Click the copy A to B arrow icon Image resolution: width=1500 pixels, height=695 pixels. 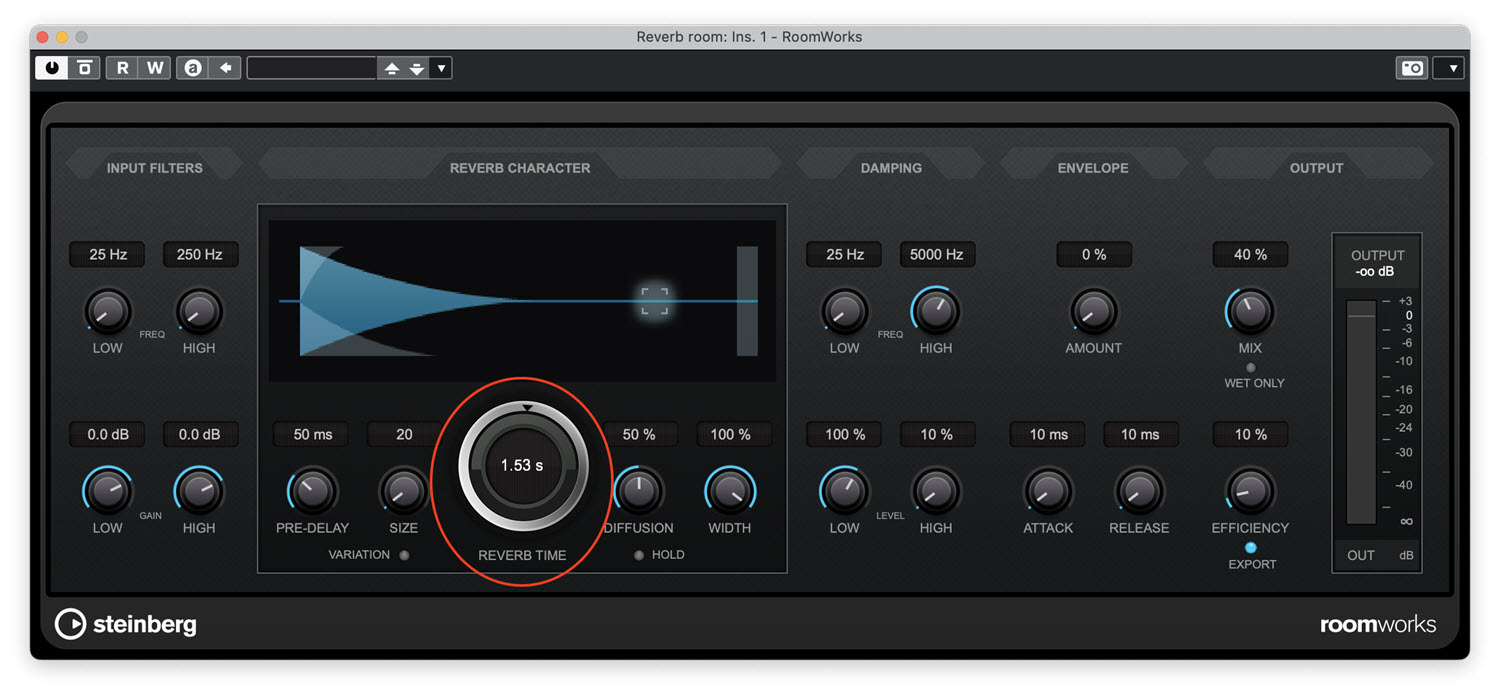(226, 68)
